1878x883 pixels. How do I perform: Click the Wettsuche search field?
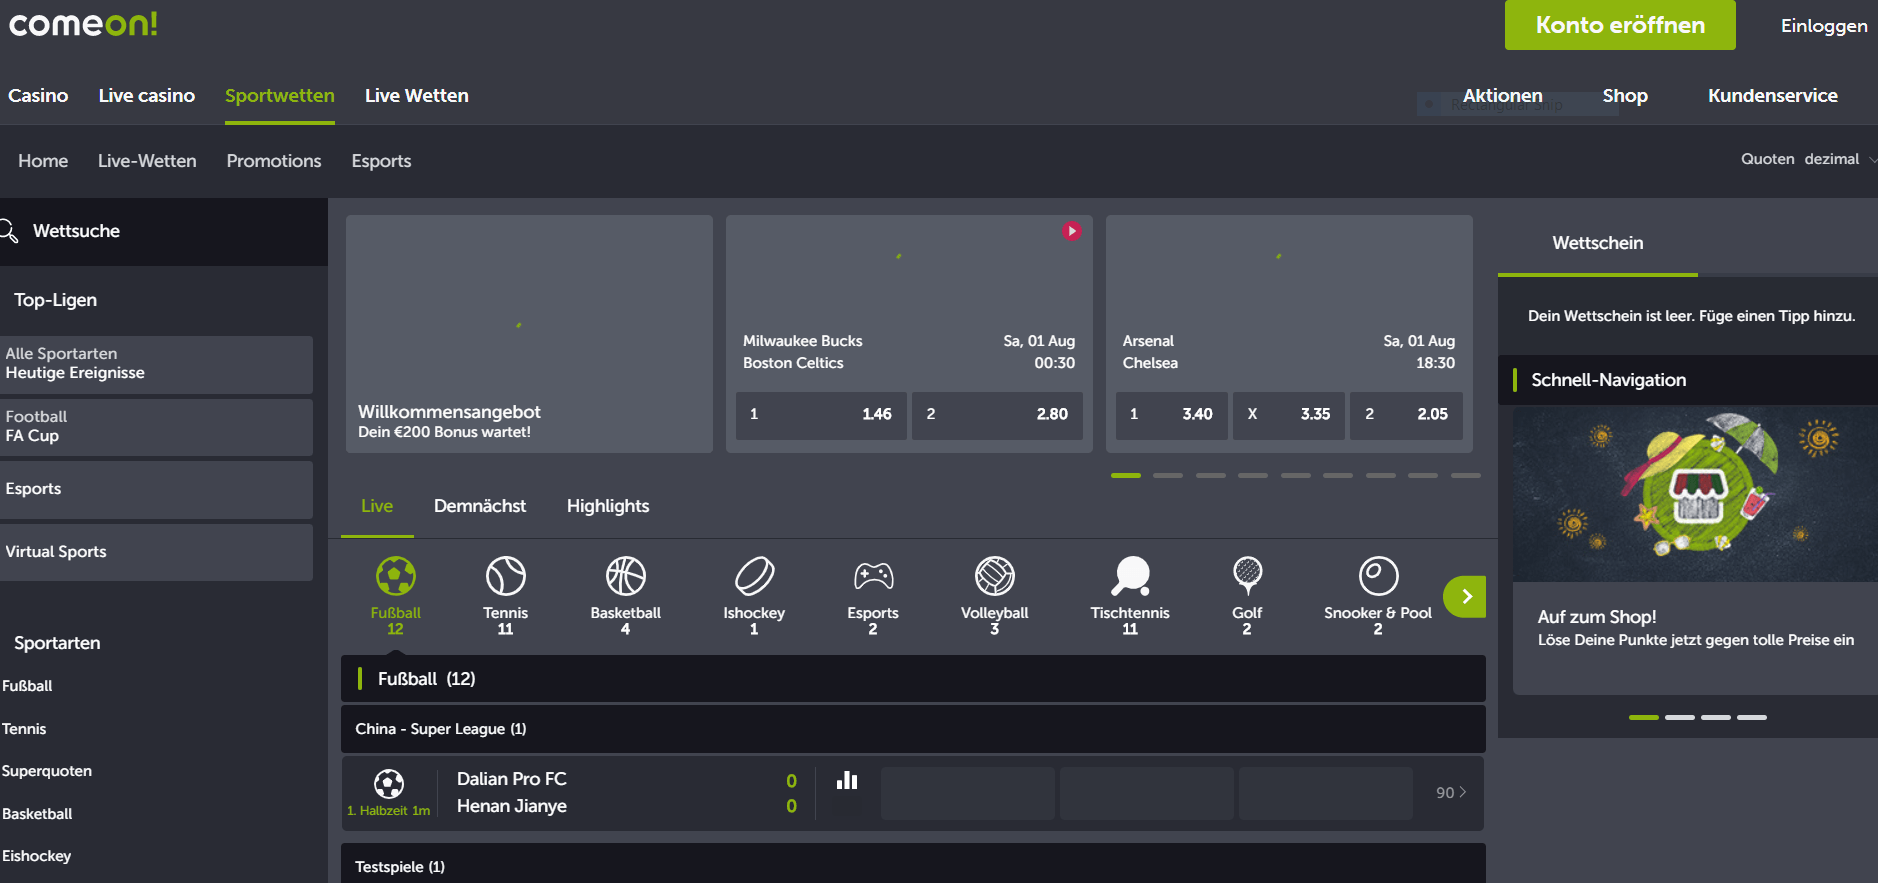pos(164,231)
